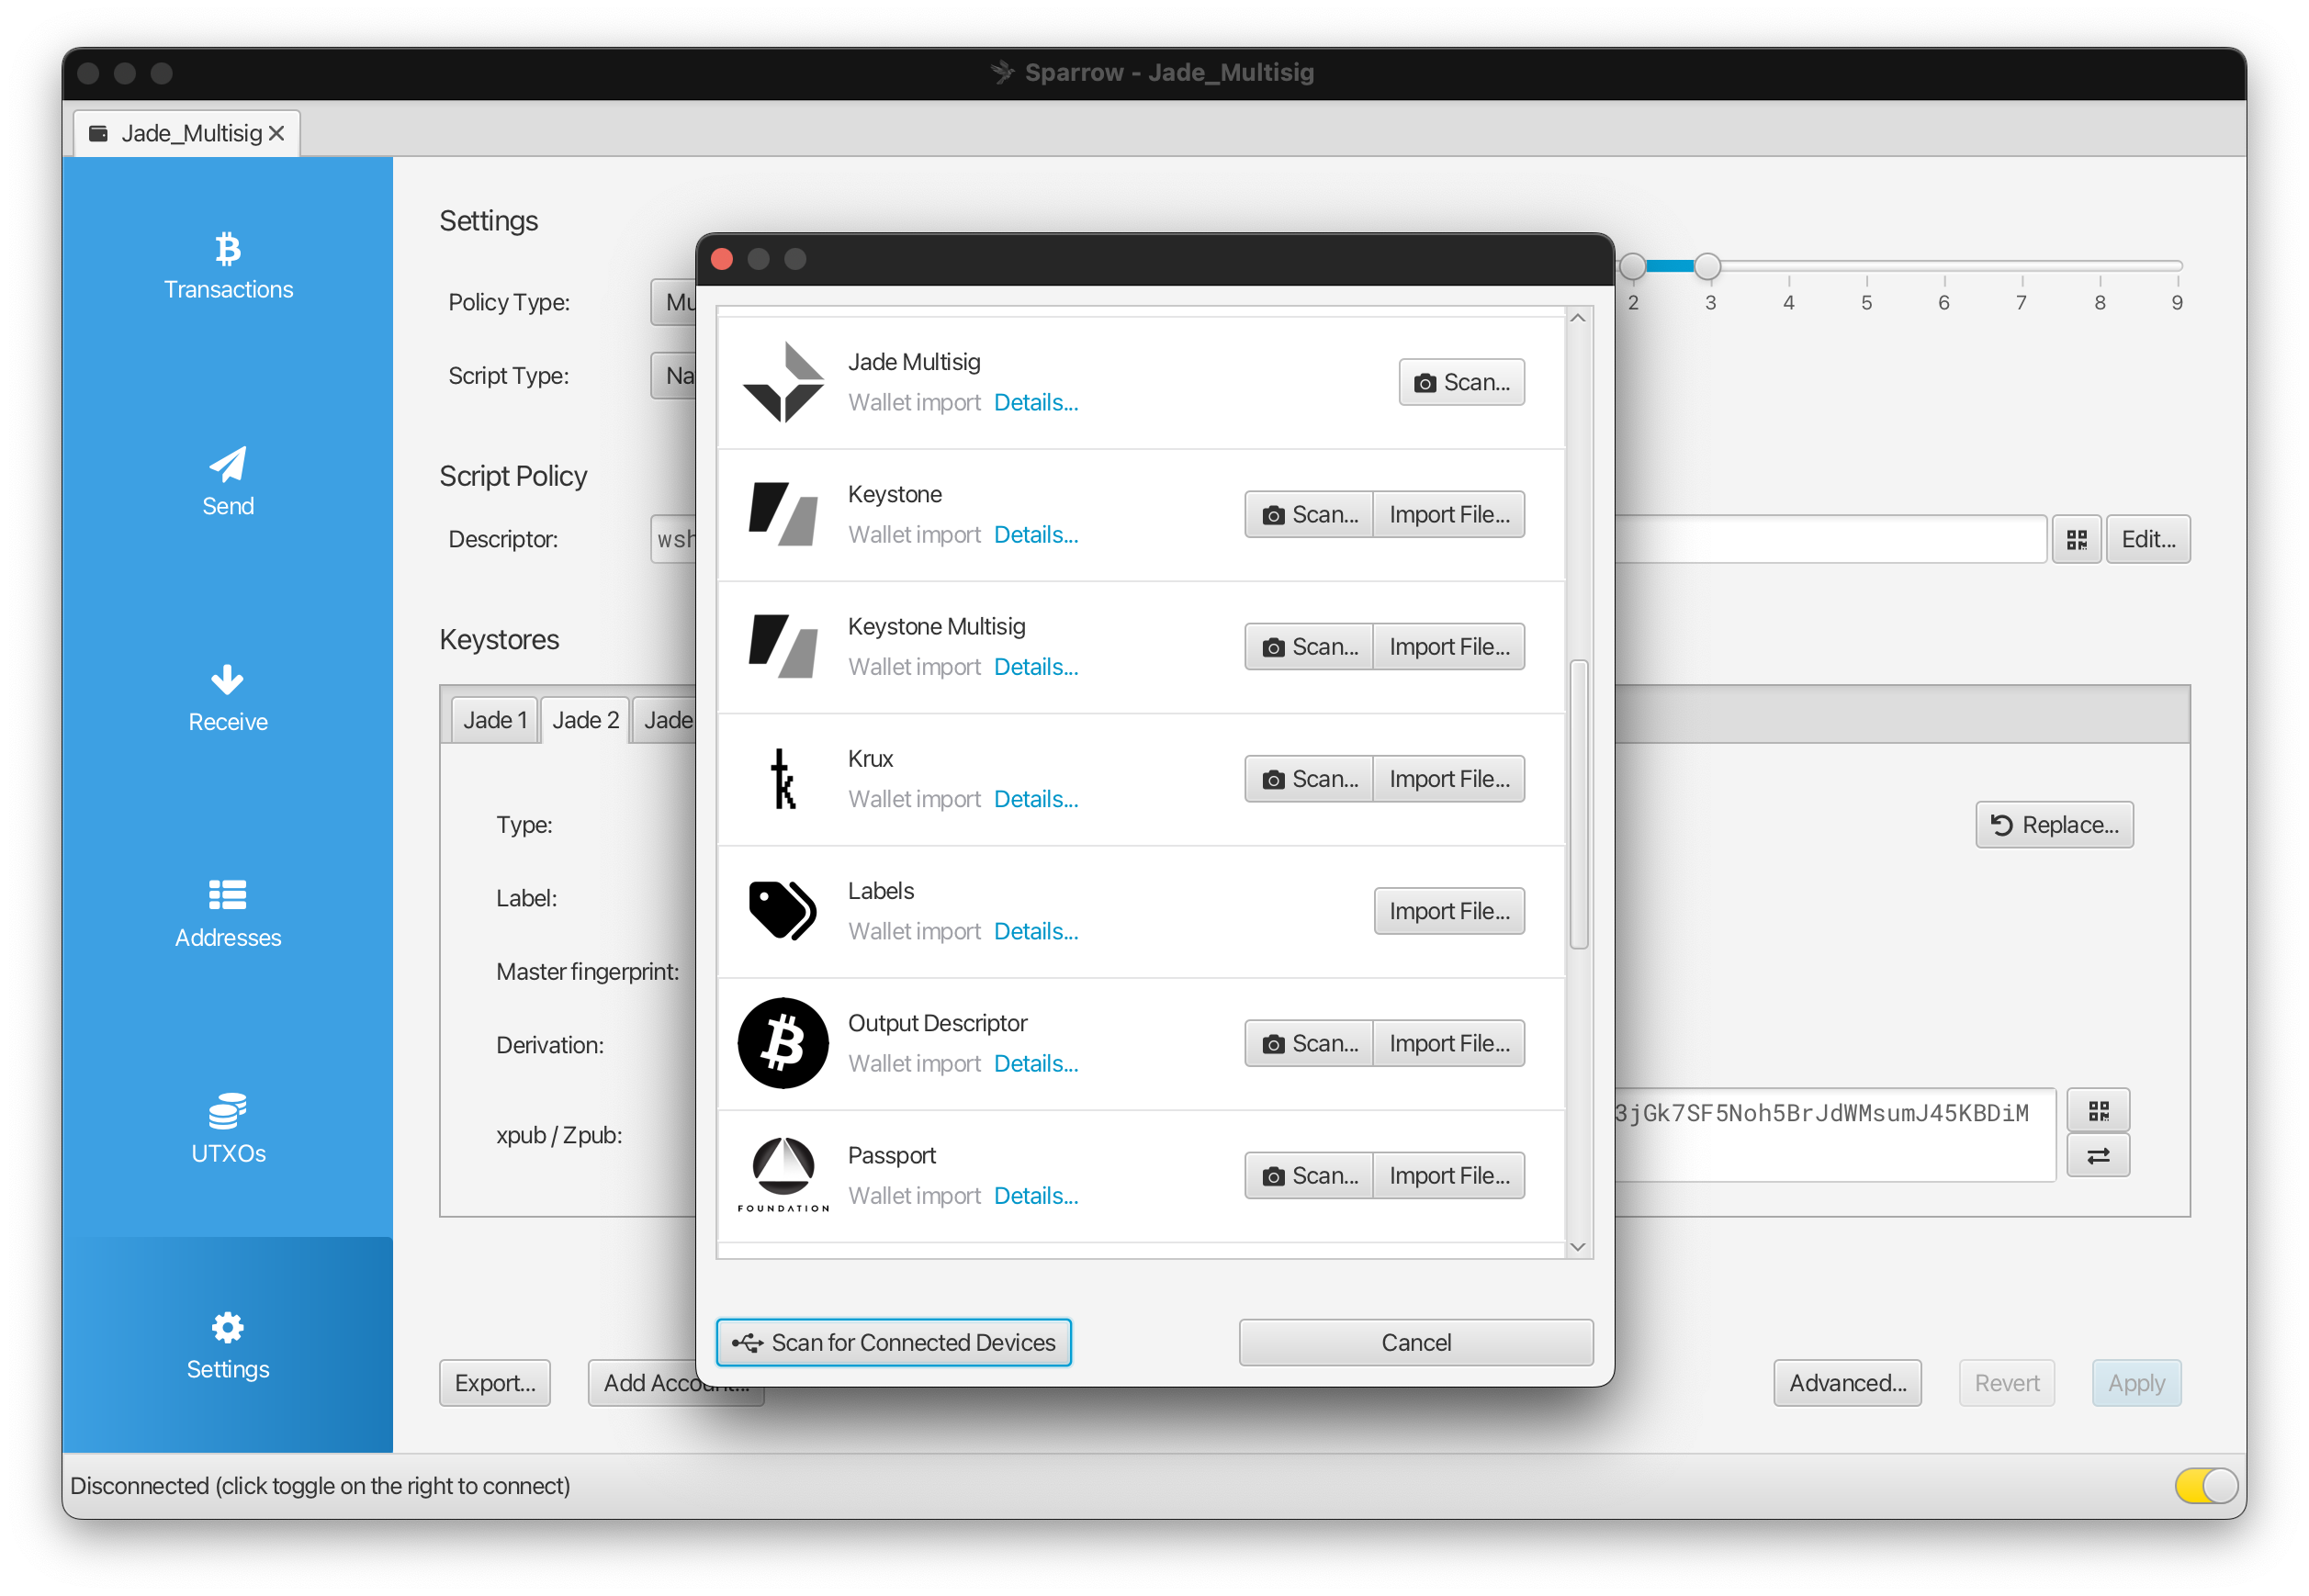Cancel the wallet import dialog
The height and width of the screenshot is (1596, 2309).
coord(1416,1342)
